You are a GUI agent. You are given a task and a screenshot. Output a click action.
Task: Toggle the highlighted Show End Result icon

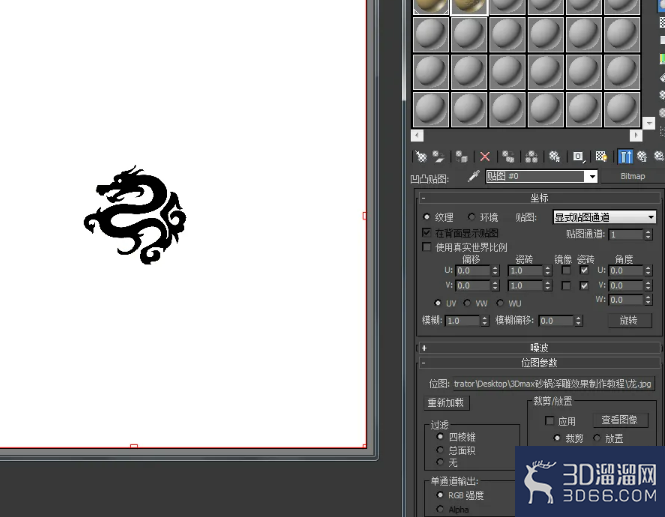pyautogui.click(x=625, y=157)
